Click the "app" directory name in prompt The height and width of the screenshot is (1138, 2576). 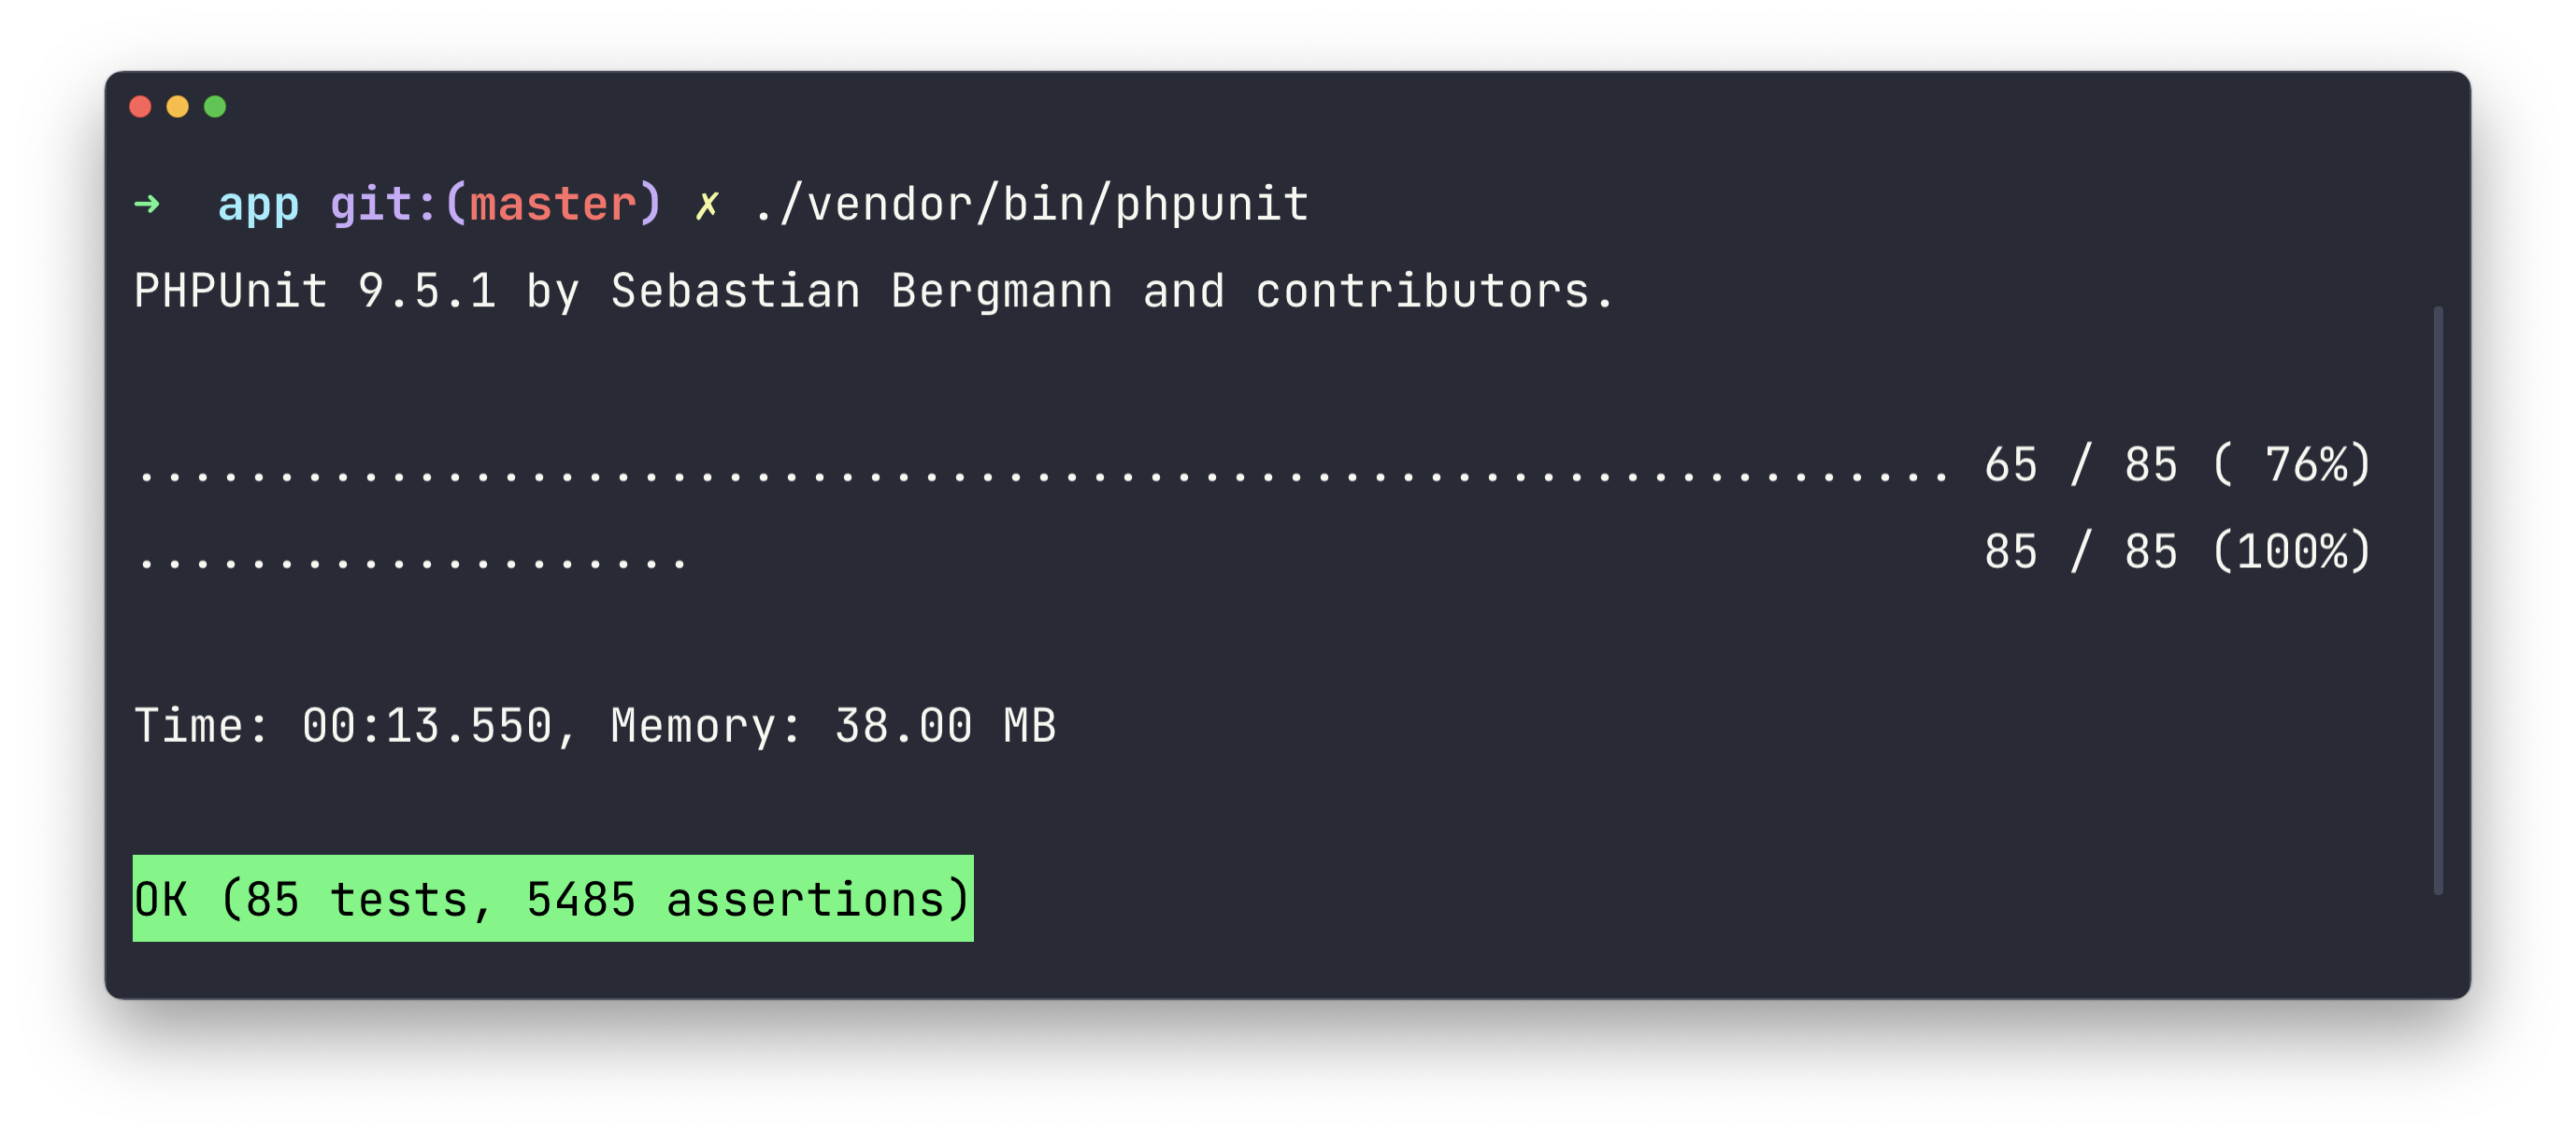tap(258, 205)
